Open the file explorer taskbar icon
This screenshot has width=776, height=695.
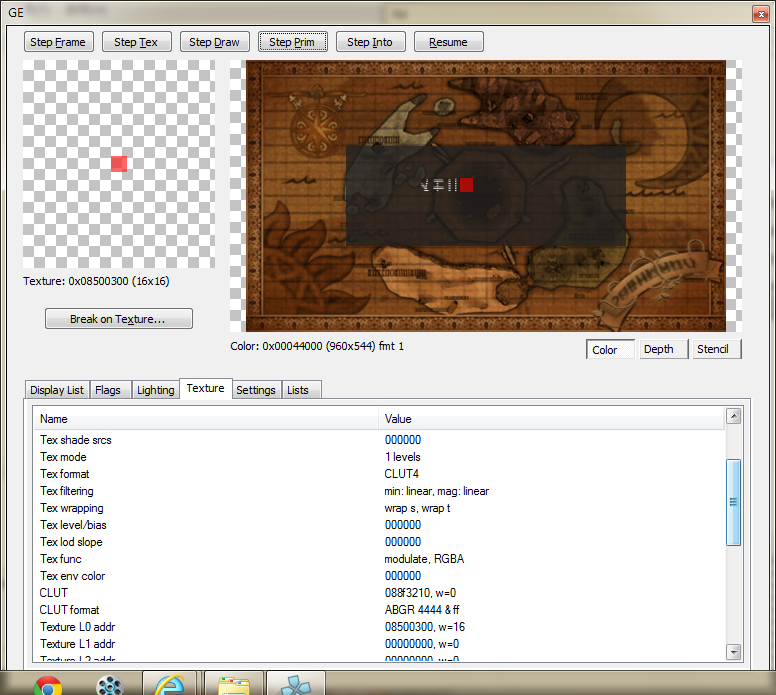[x=234, y=685]
